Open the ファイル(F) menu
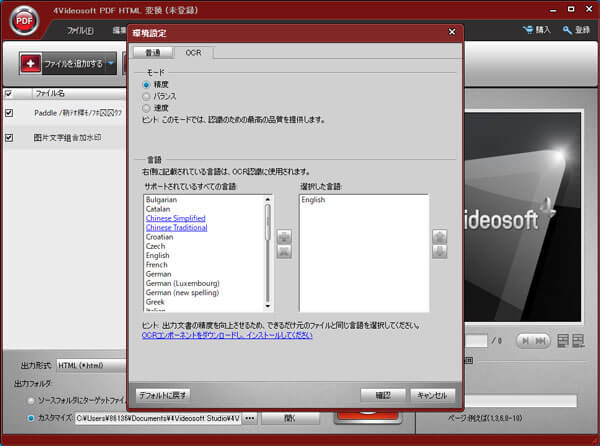 pyautogui.click(x=80, y=31)
